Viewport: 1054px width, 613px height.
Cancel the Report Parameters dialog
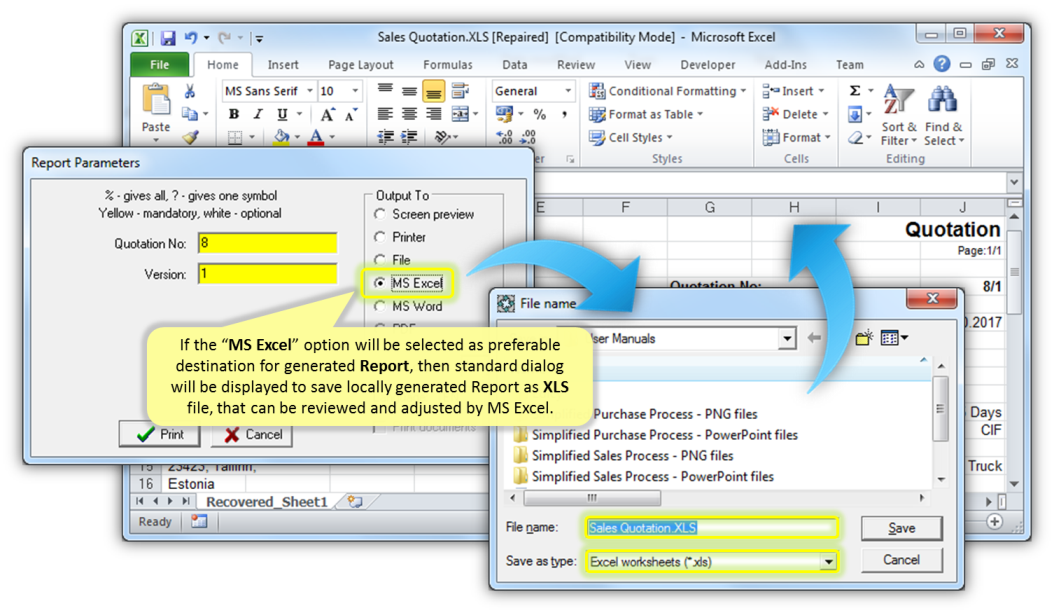(252, 434)
